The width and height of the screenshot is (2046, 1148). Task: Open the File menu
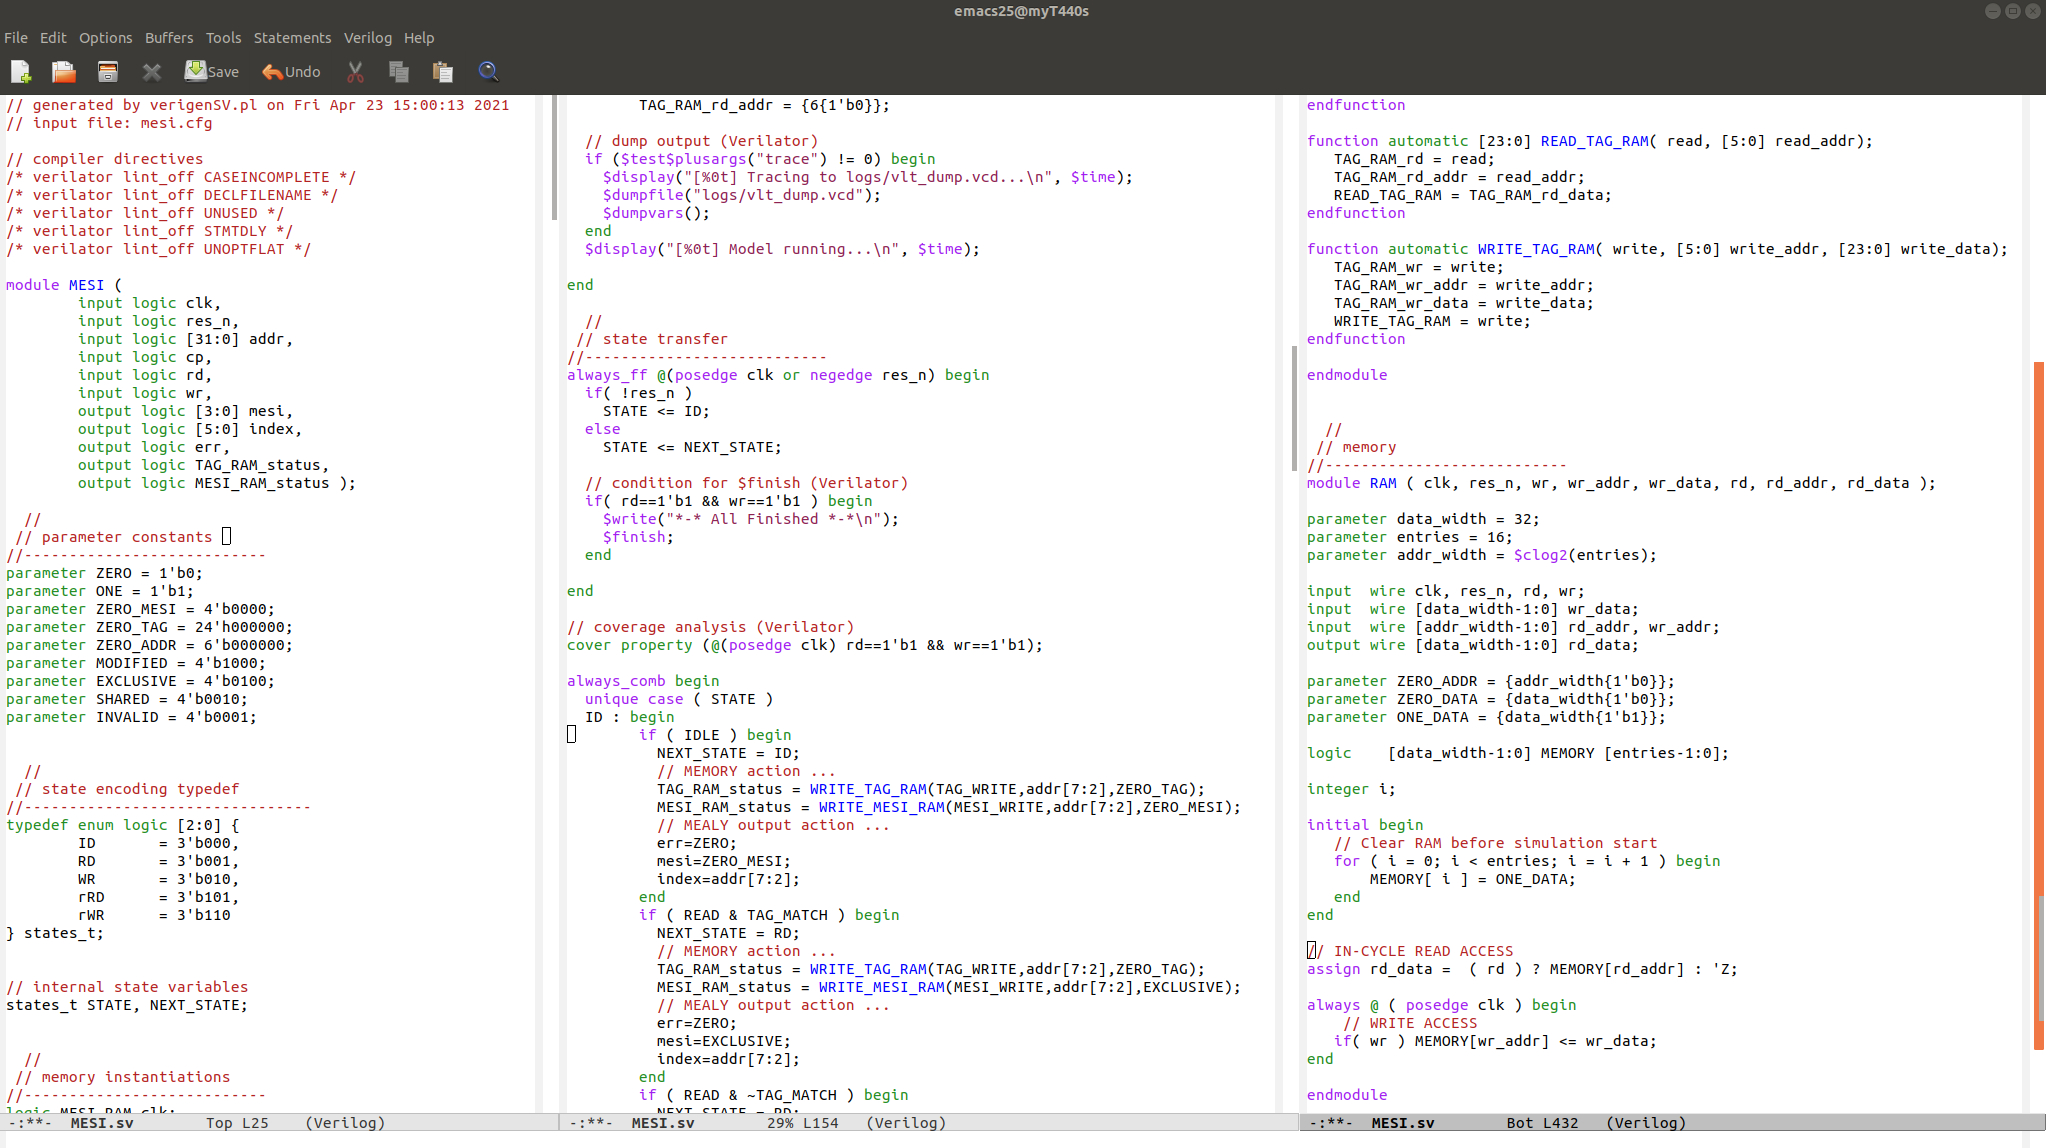tap(16, 38)
